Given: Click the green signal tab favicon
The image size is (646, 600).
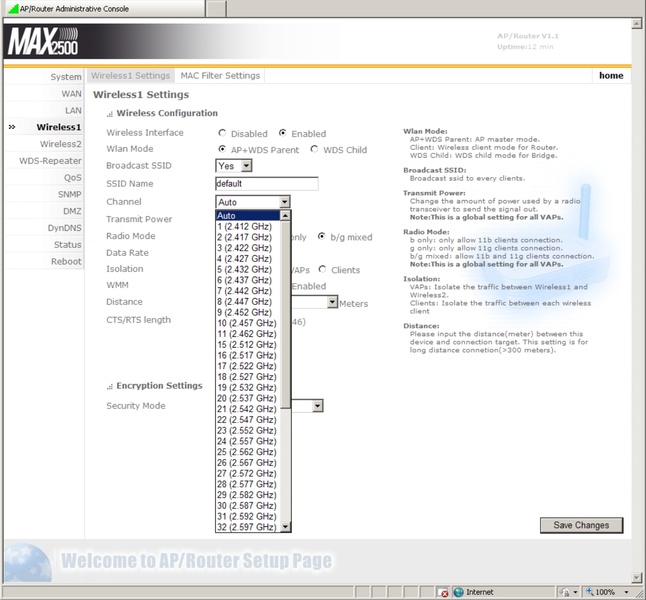Looking at the screenshot, I should [13, 9].
